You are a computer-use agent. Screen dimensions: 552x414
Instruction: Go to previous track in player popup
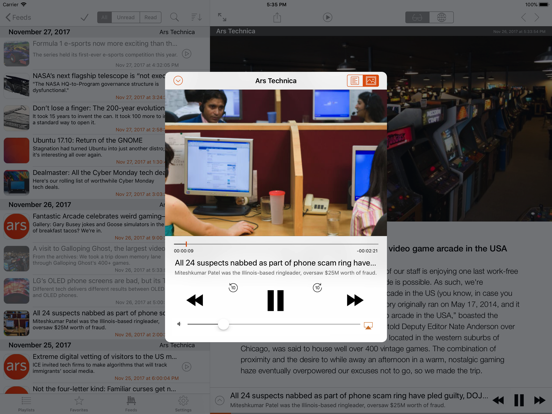195,300
